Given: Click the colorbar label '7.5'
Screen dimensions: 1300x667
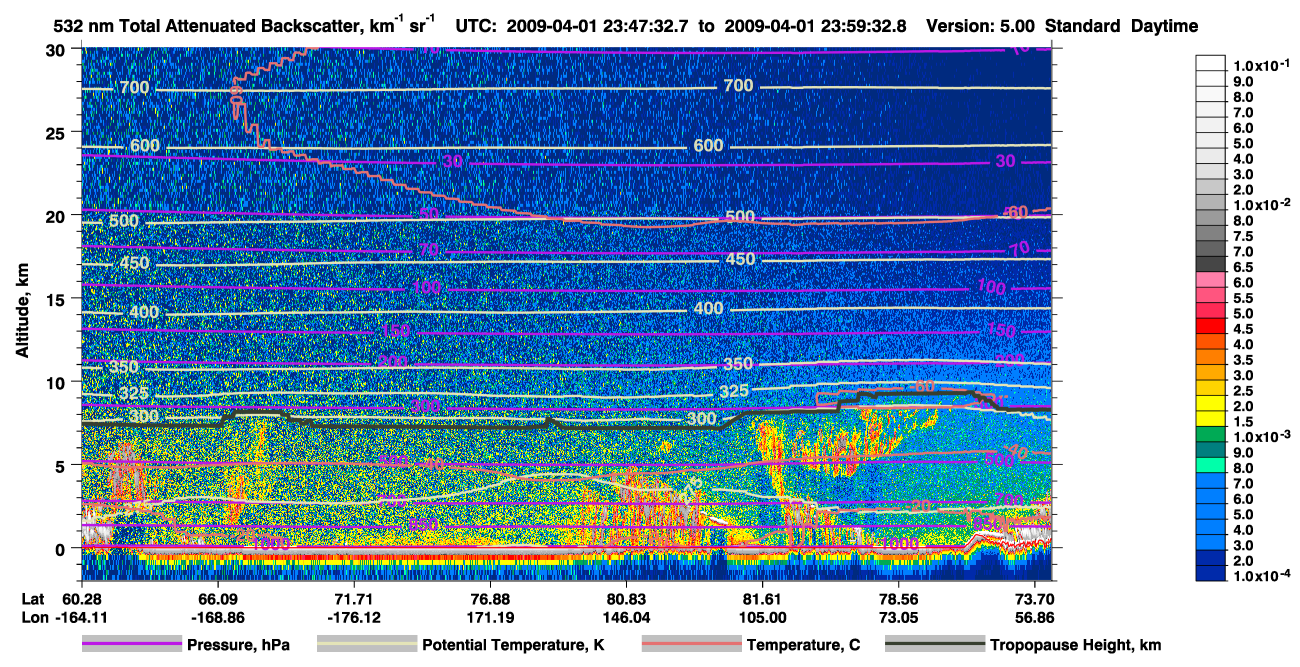Looking at the screenshot, I should click(1243, 236).
